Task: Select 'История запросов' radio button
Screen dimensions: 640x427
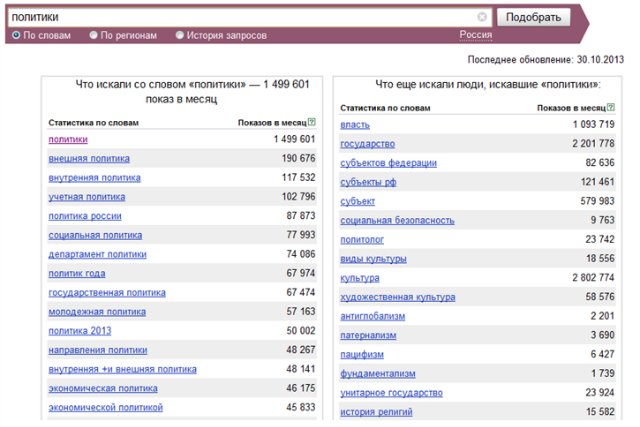Action: (x=180, y=36)
